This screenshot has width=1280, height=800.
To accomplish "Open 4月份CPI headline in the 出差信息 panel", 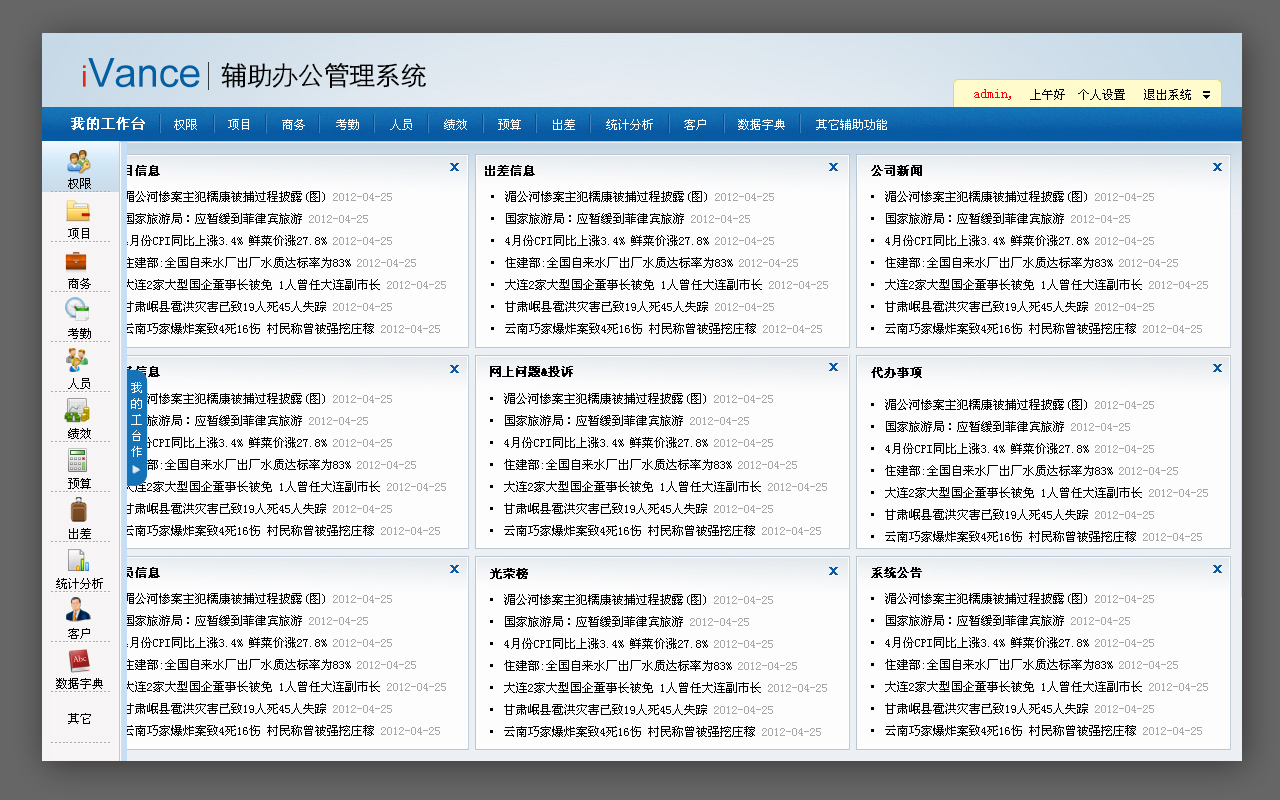I will click(x=606, y=241).
